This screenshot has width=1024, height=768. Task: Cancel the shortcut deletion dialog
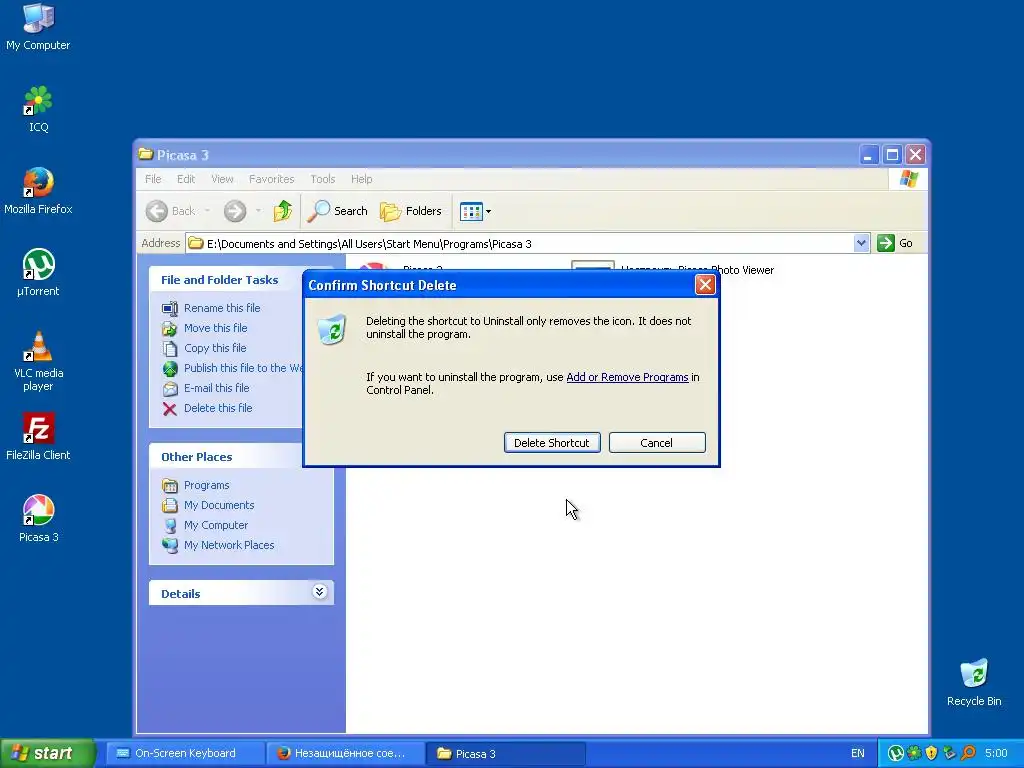pos(656,443)
